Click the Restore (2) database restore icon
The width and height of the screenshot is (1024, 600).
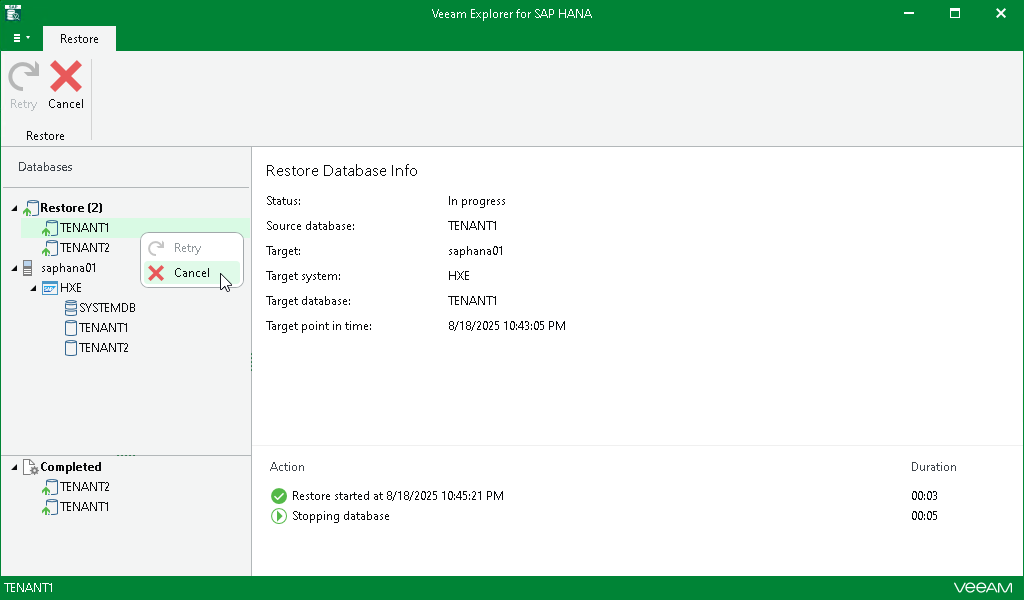coord(31,208)
